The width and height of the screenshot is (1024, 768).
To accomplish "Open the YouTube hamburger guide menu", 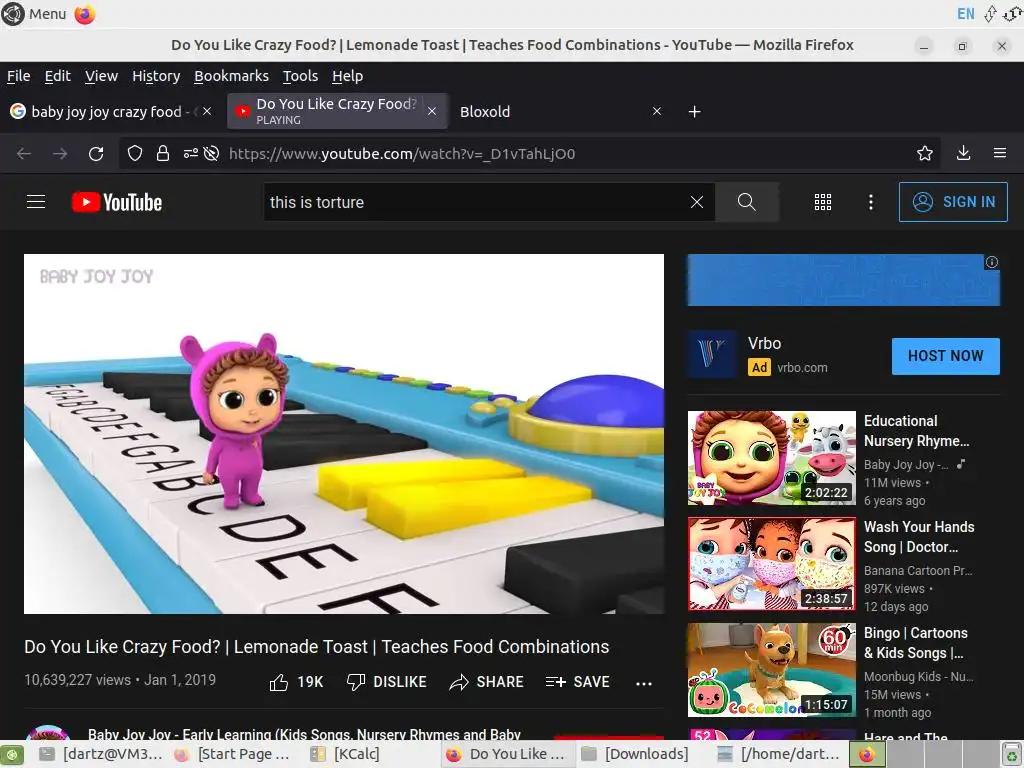I will pos(36,202).
